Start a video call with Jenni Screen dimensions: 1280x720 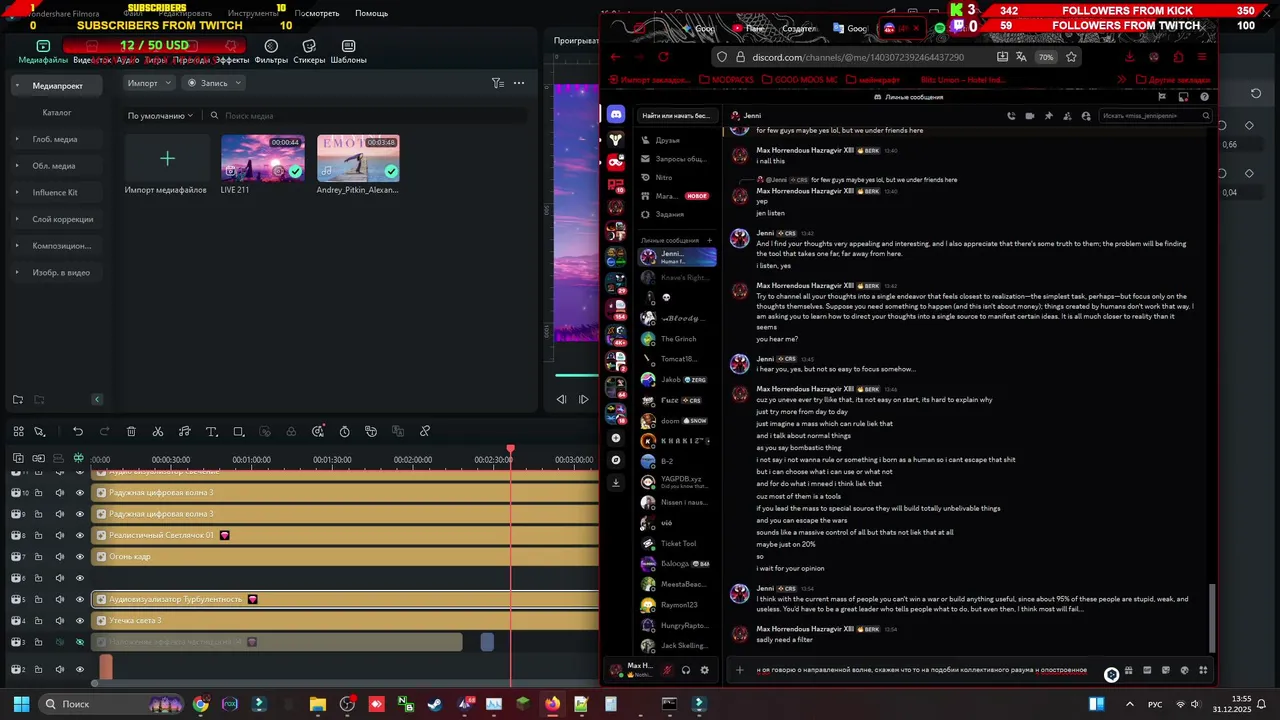(x=1030, y=116)
